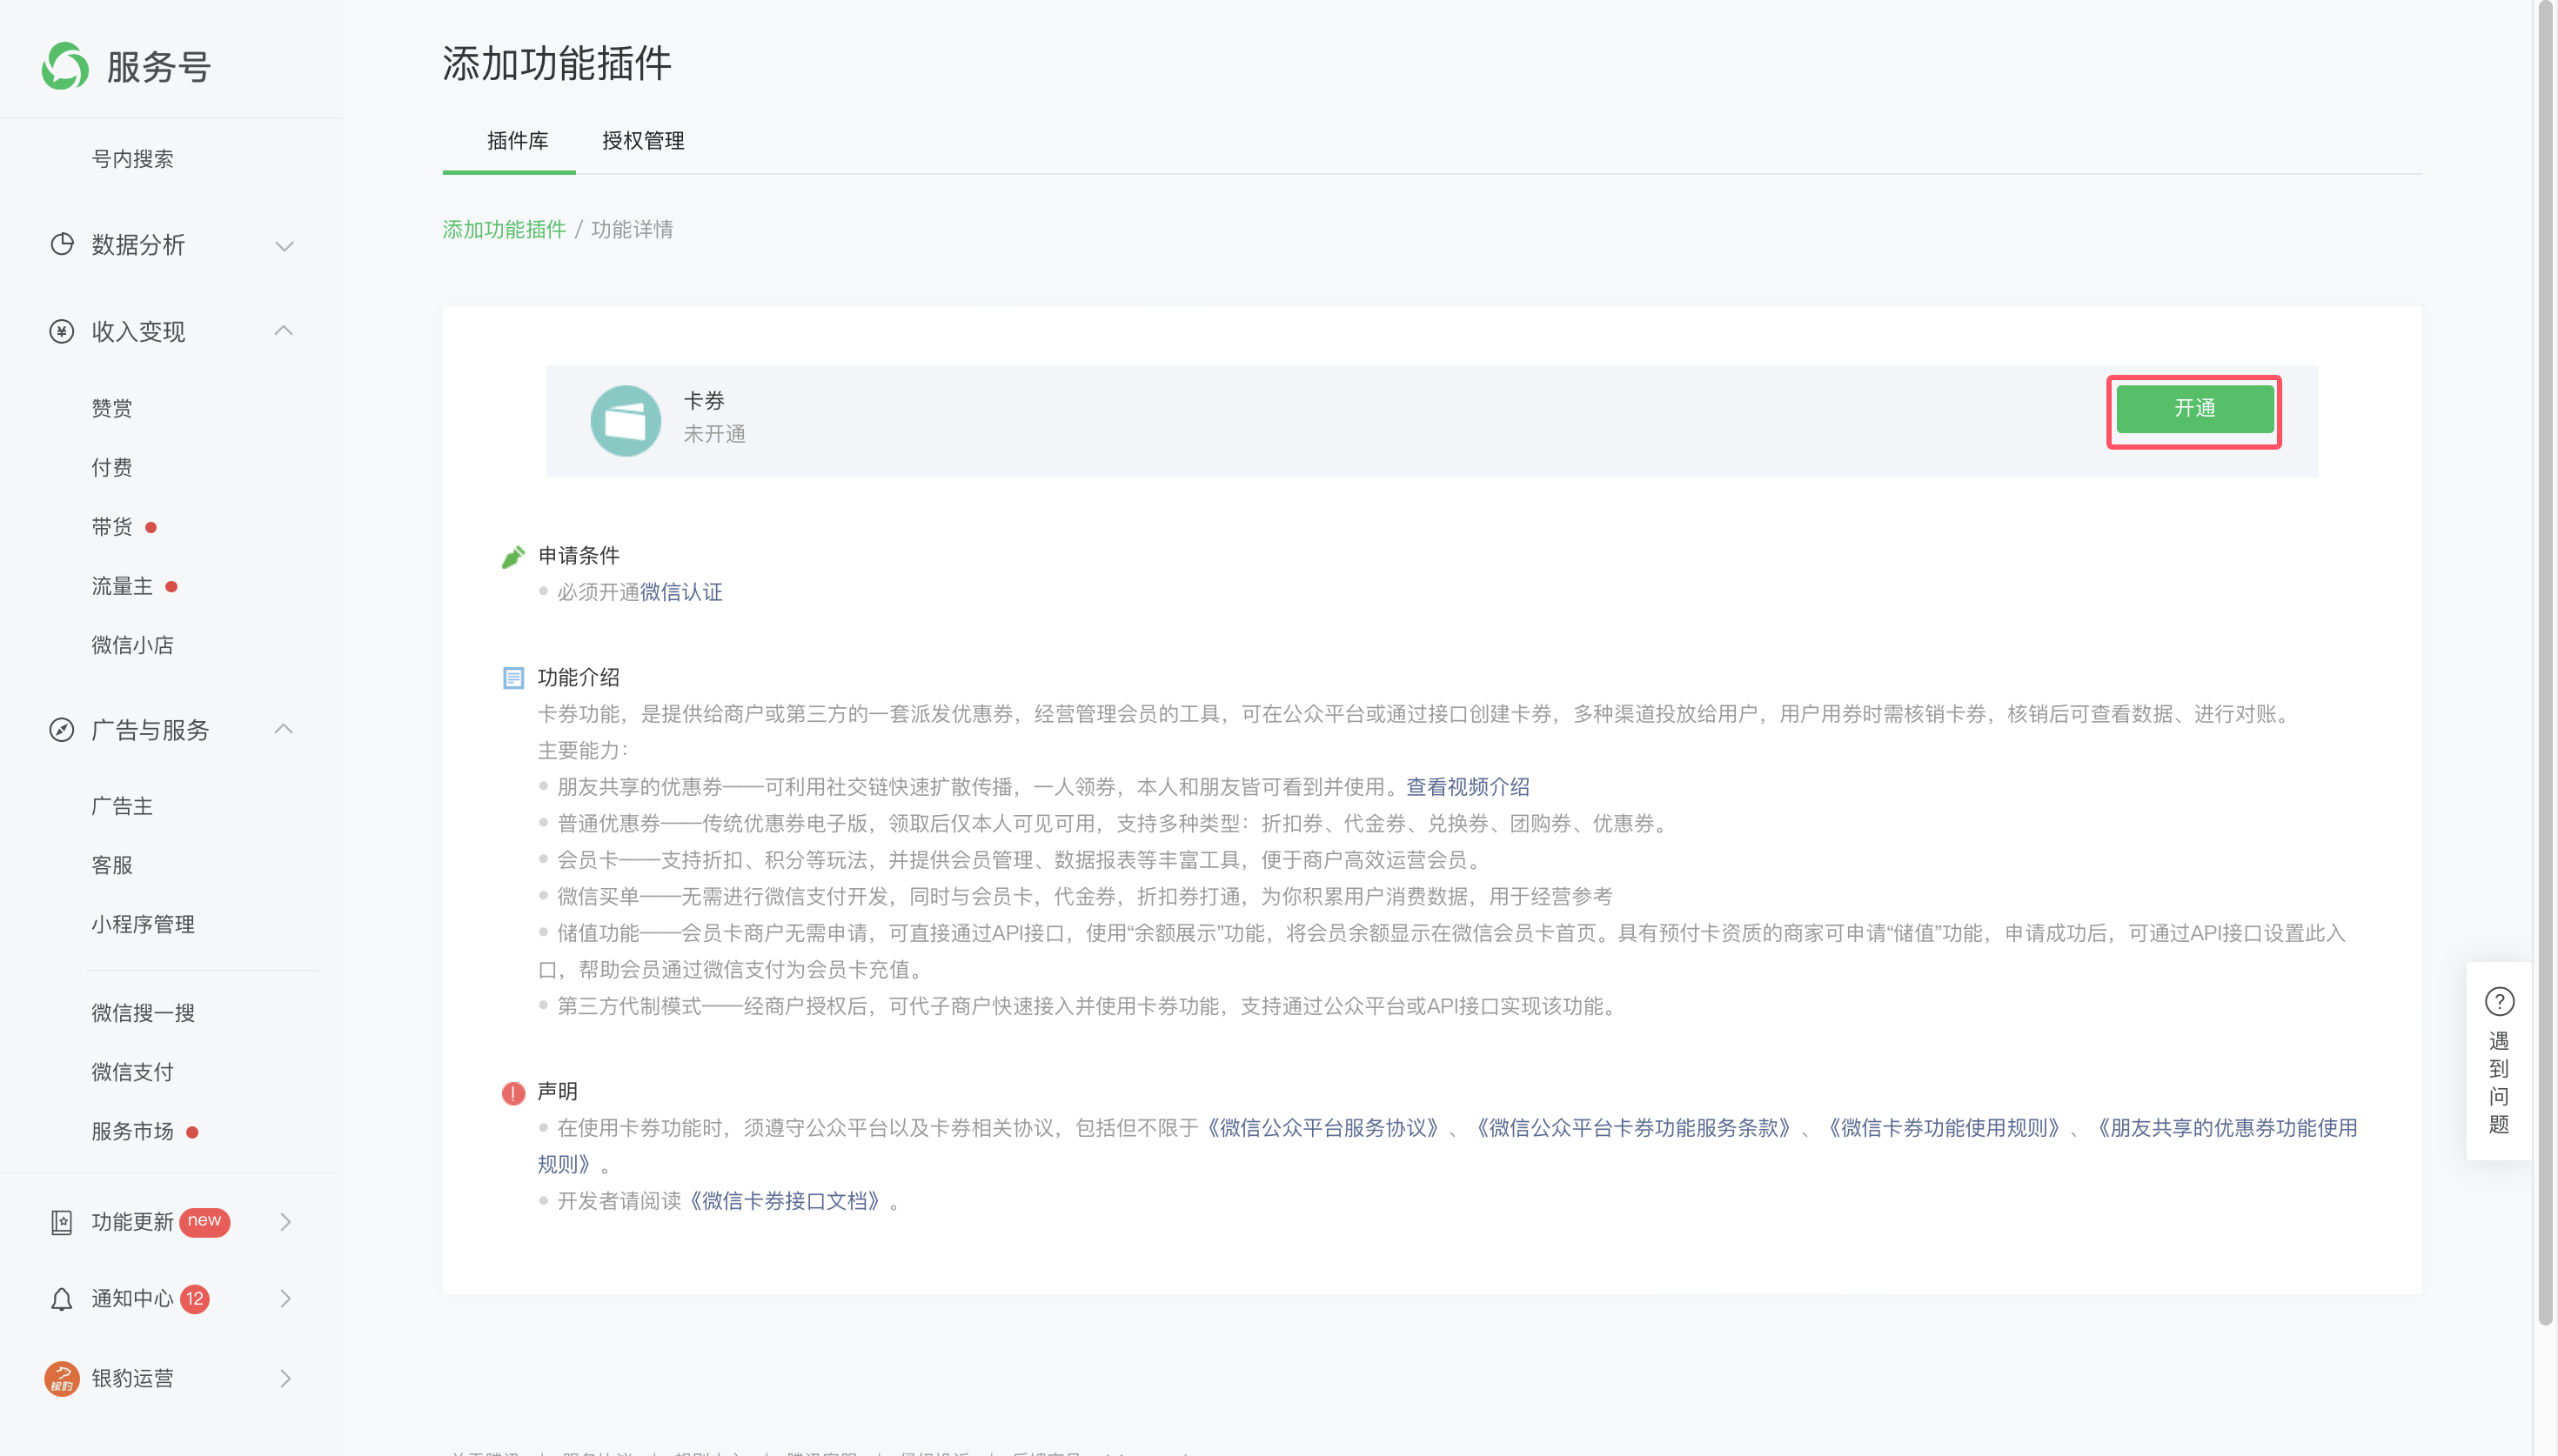
Task: Open the 微信搜一搜 menu item
Action: [x=143, y=1013]
